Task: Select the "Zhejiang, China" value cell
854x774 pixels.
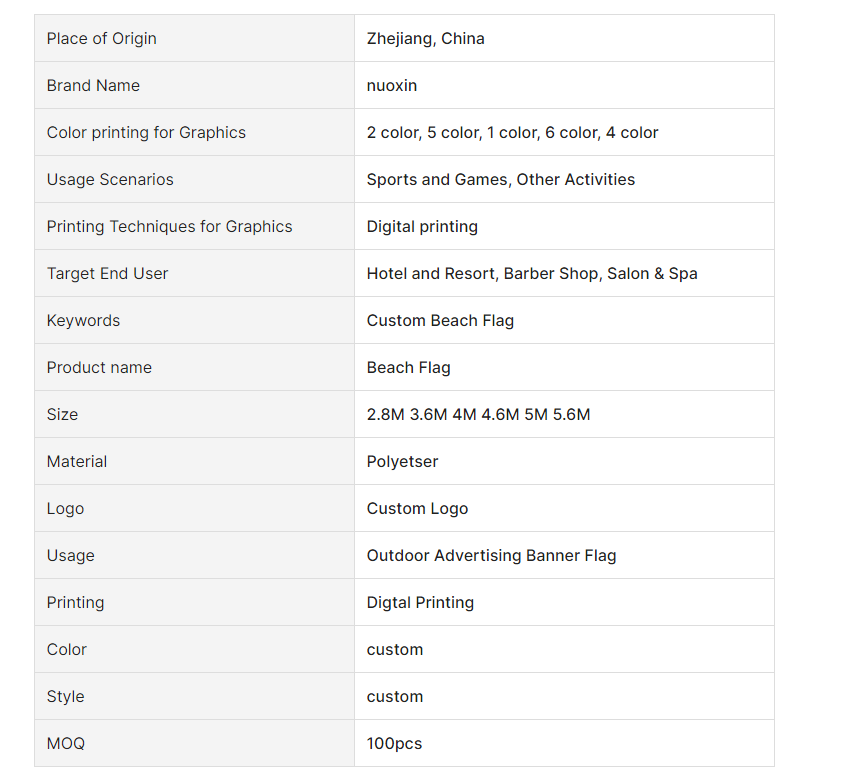Action: (x=425, y=39)
